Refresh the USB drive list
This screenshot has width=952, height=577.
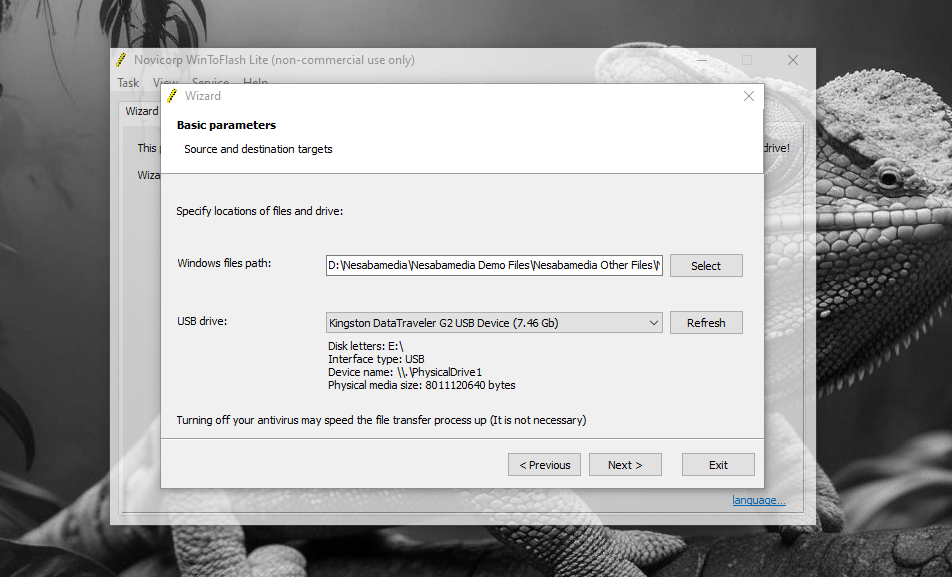706,323
